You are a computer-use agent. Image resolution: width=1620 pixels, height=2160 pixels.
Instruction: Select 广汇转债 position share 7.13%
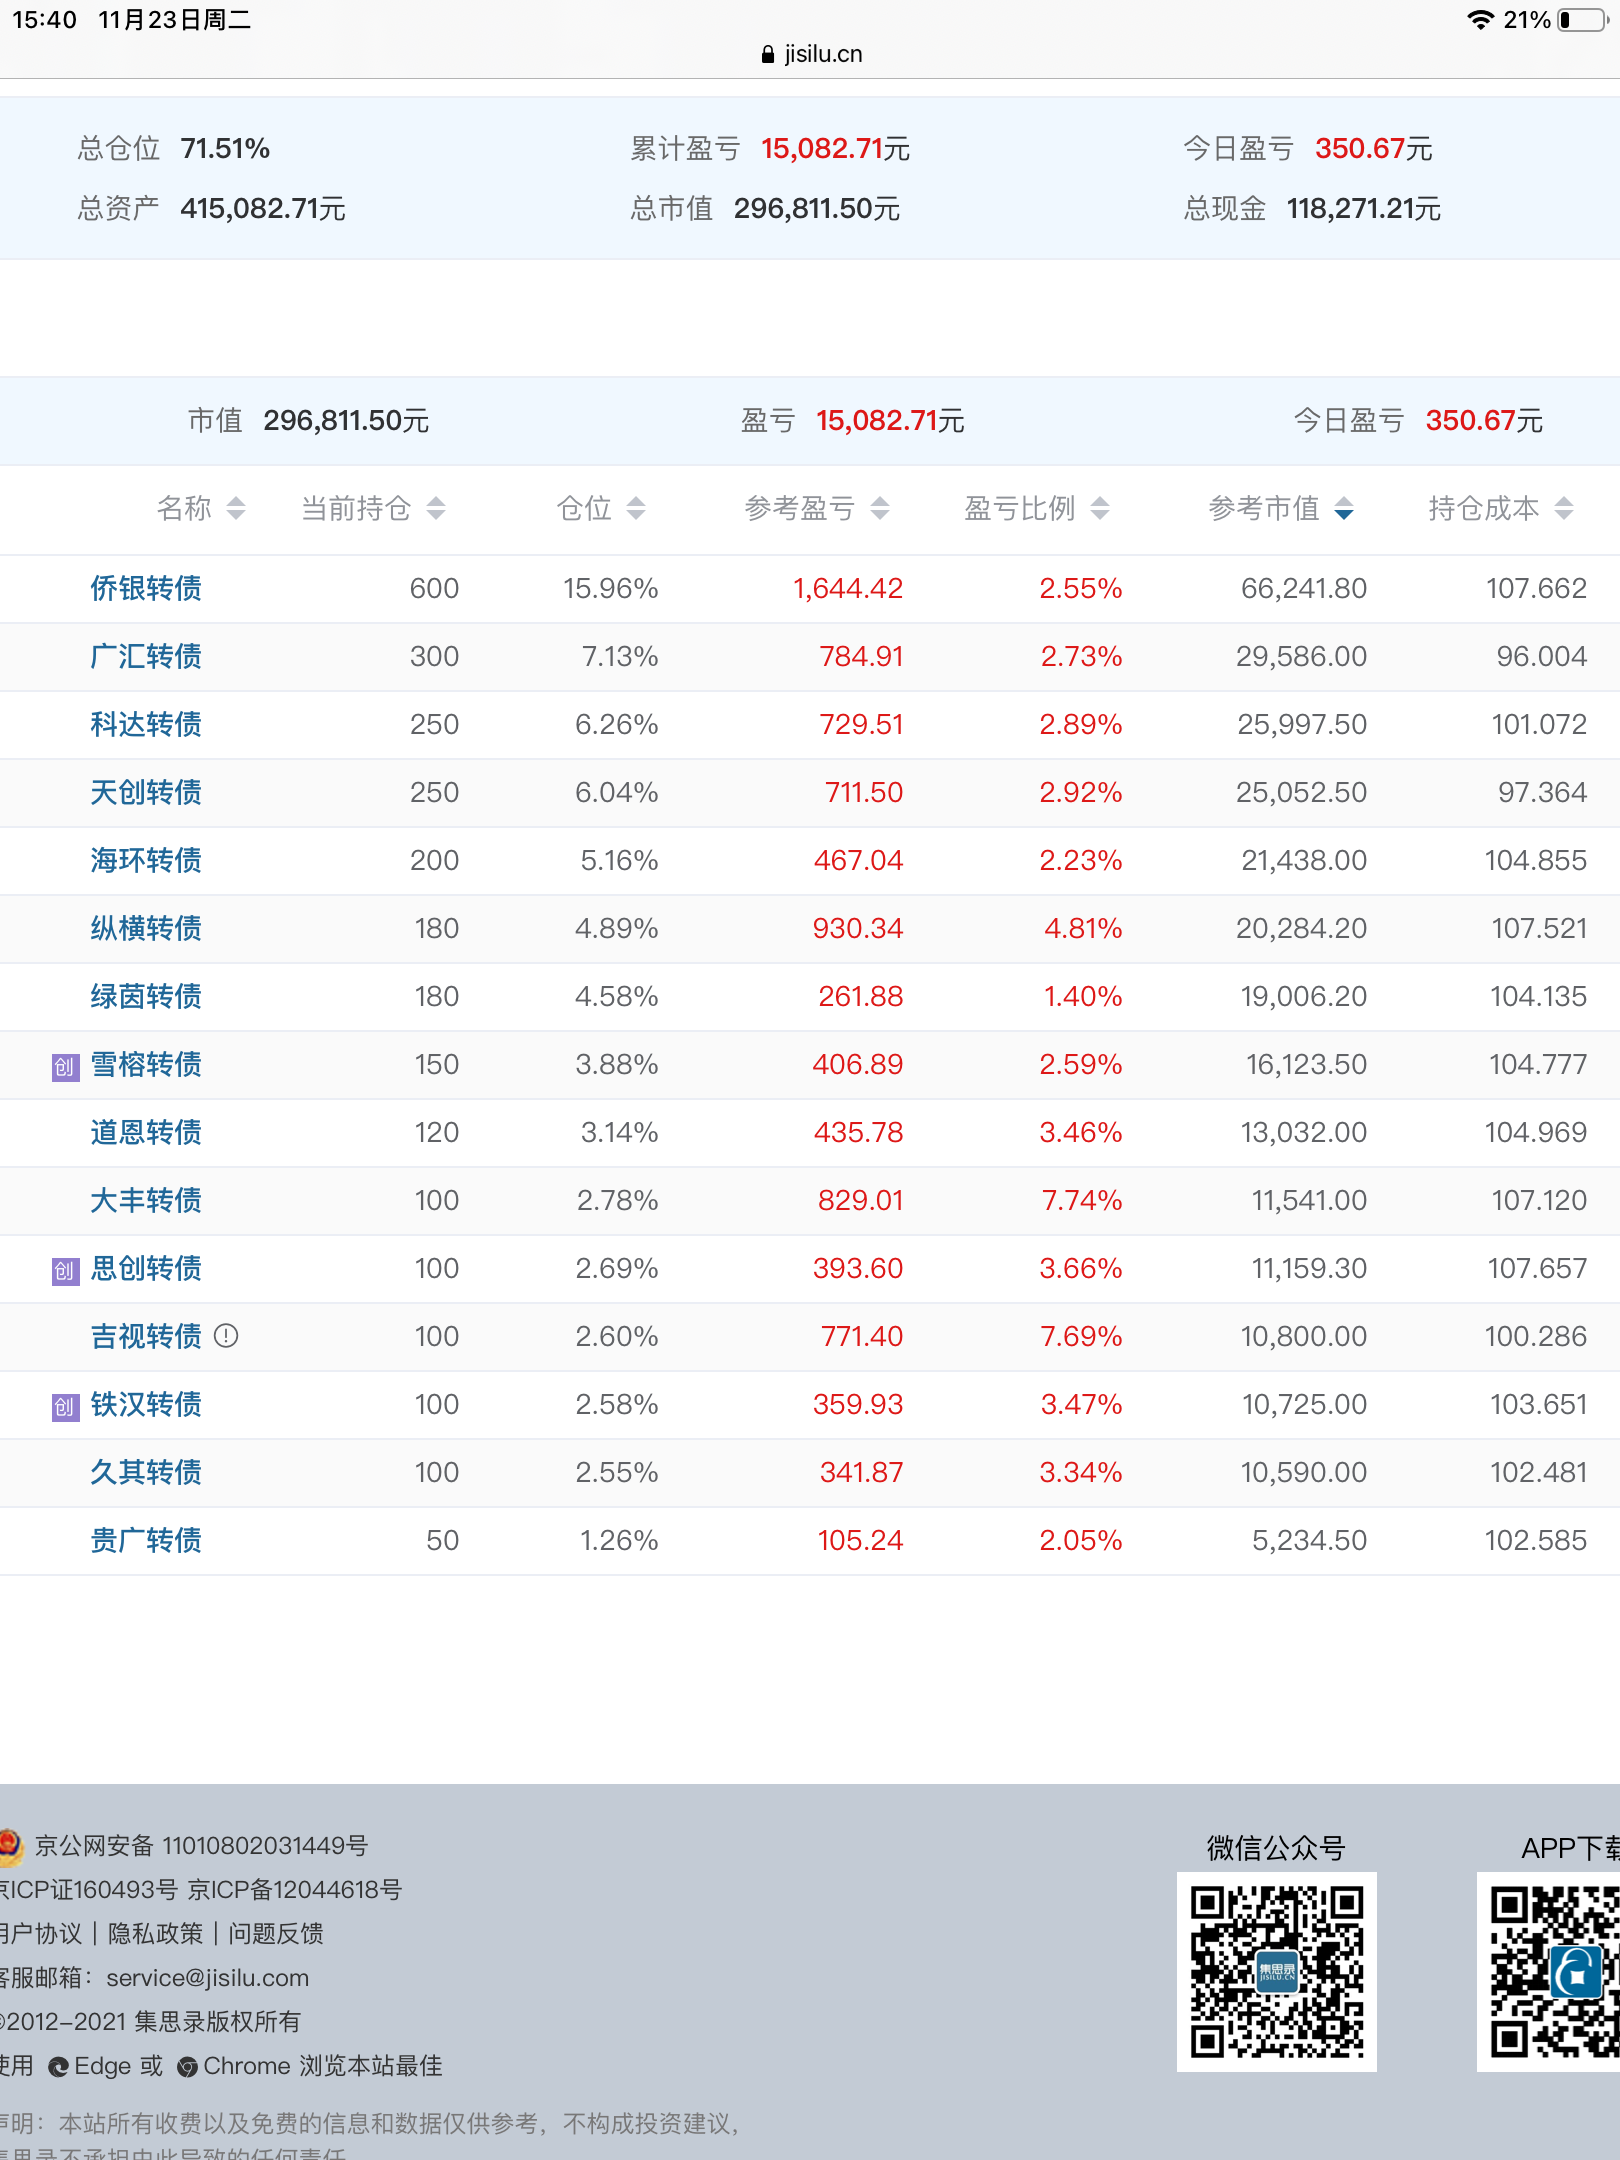(x=620, y=656)
